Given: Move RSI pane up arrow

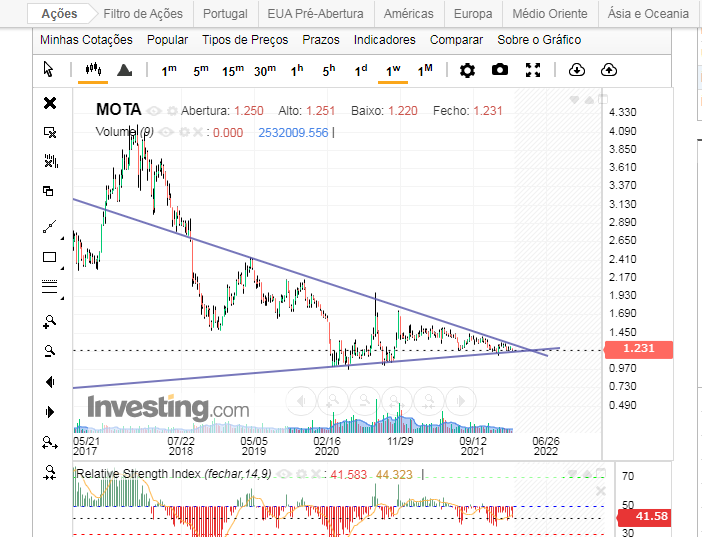Looking at the screenshot, I should tap(588, 473).
